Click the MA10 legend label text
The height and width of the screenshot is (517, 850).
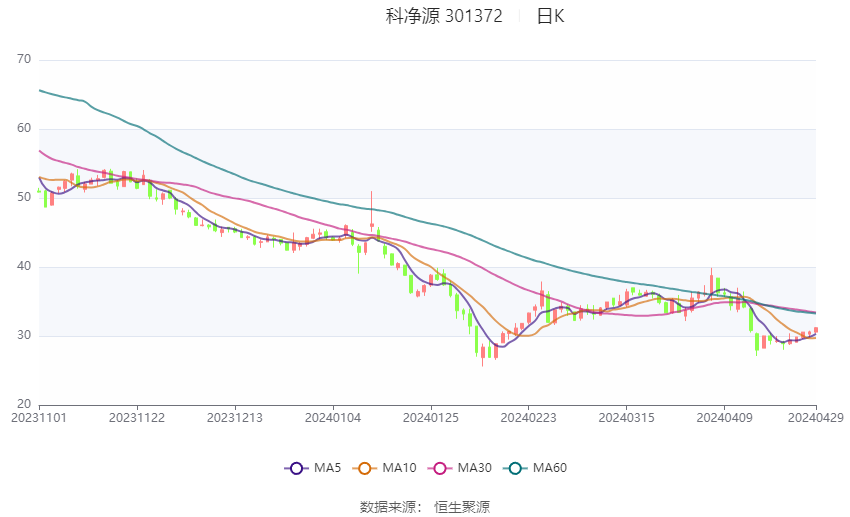(x=400, y=468)
